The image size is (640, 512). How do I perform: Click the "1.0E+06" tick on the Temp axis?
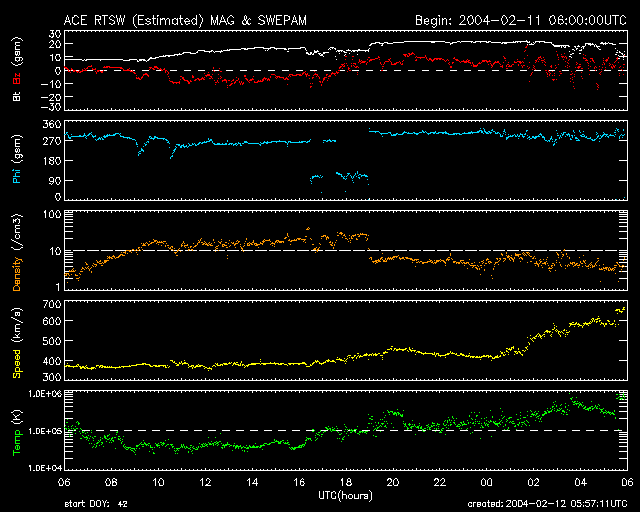click(45, 394)
